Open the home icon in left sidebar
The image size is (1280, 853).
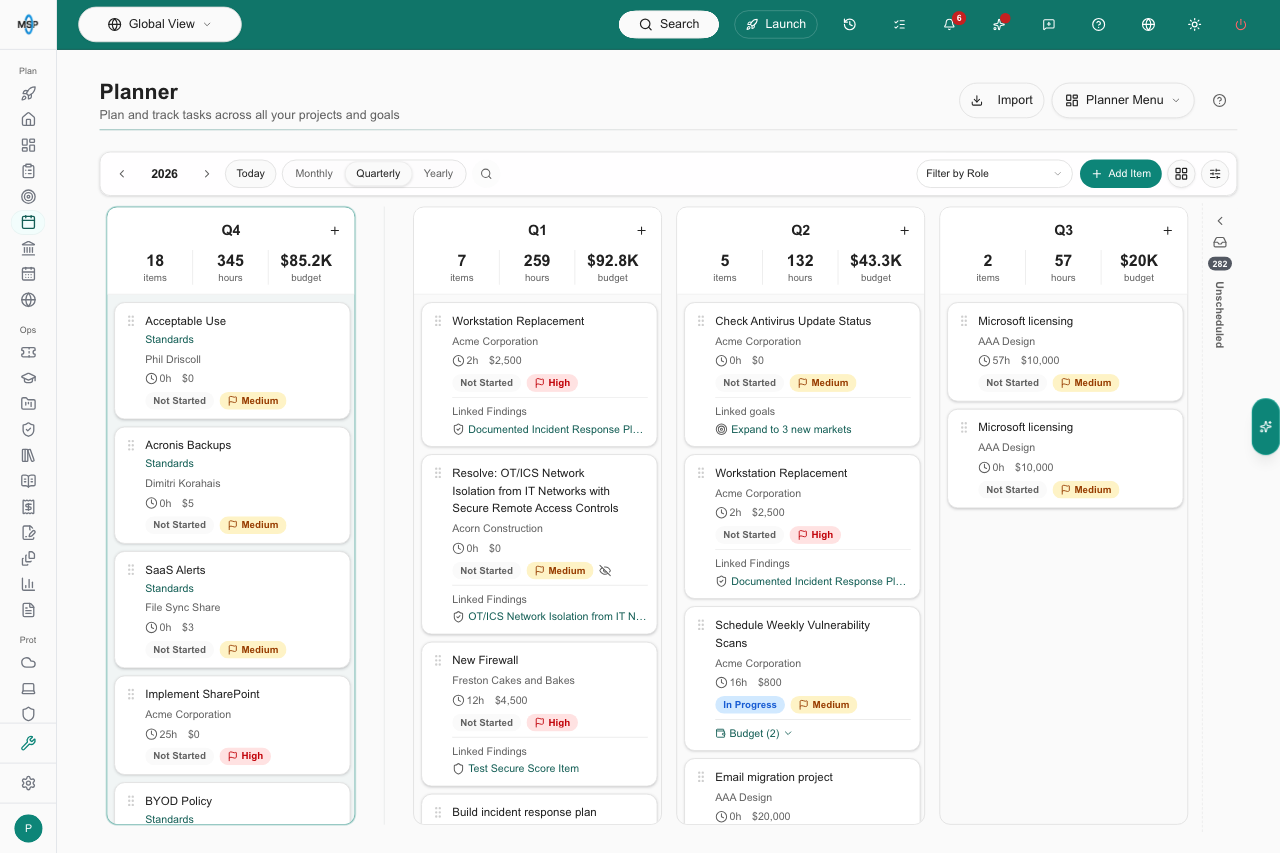click(x=28, y=119)
